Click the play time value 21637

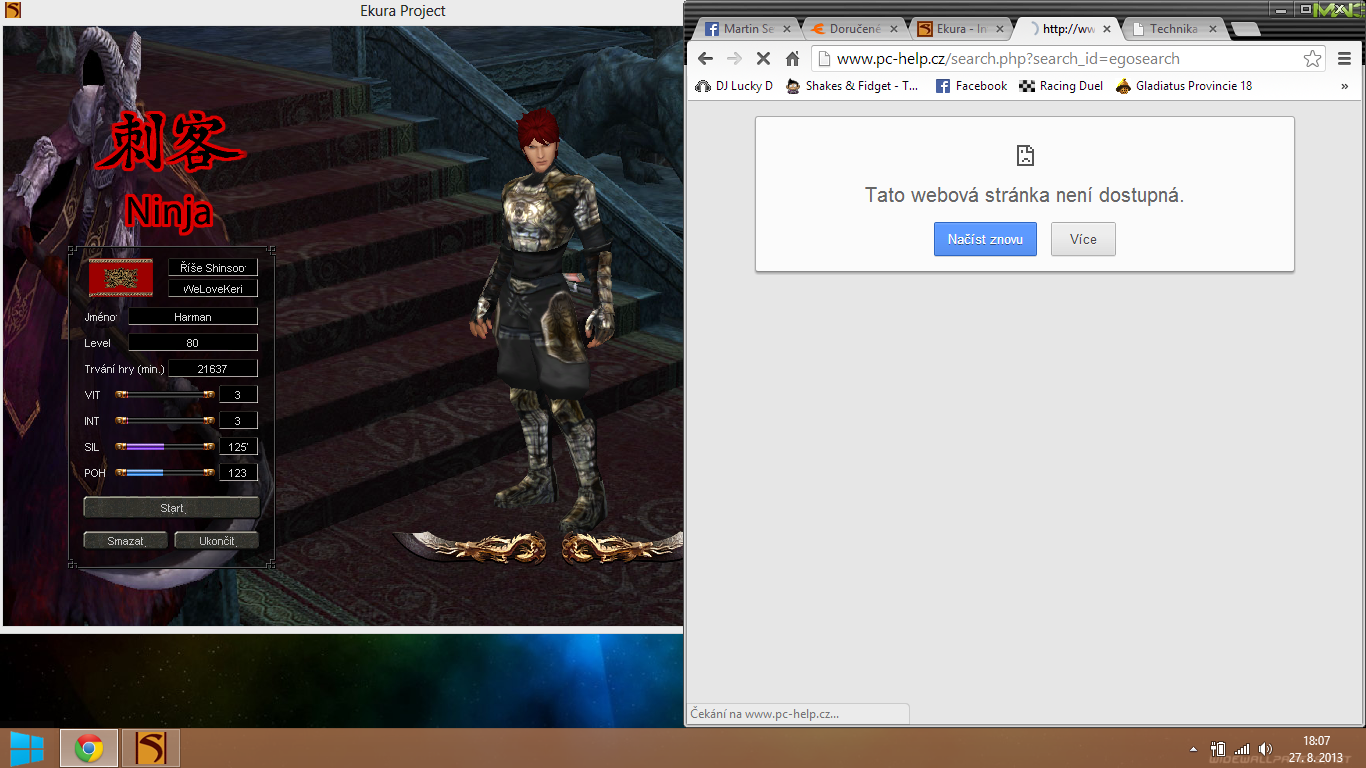(x=213, y=369)
